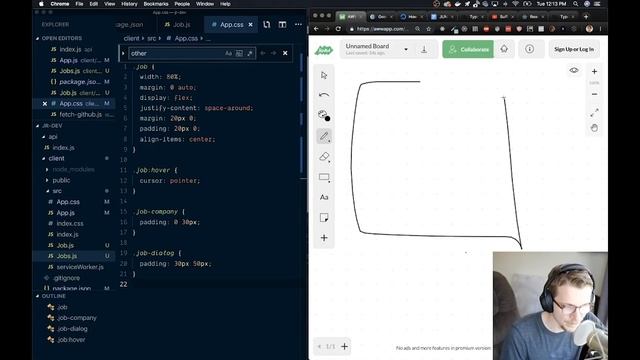The image size is (640, 360).
Task: Zoom in the whiteboard with the plus icon
Action: click(594, 71)
